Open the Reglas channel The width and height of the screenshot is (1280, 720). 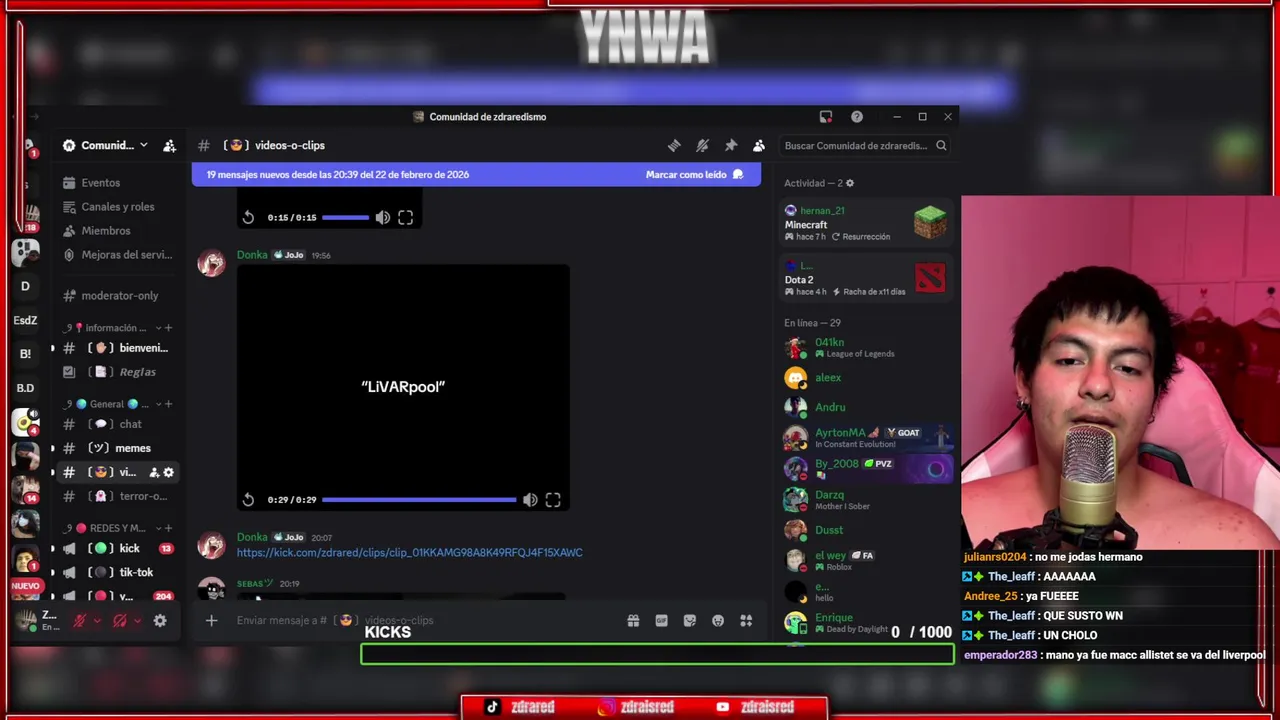[x=118, y=372]
